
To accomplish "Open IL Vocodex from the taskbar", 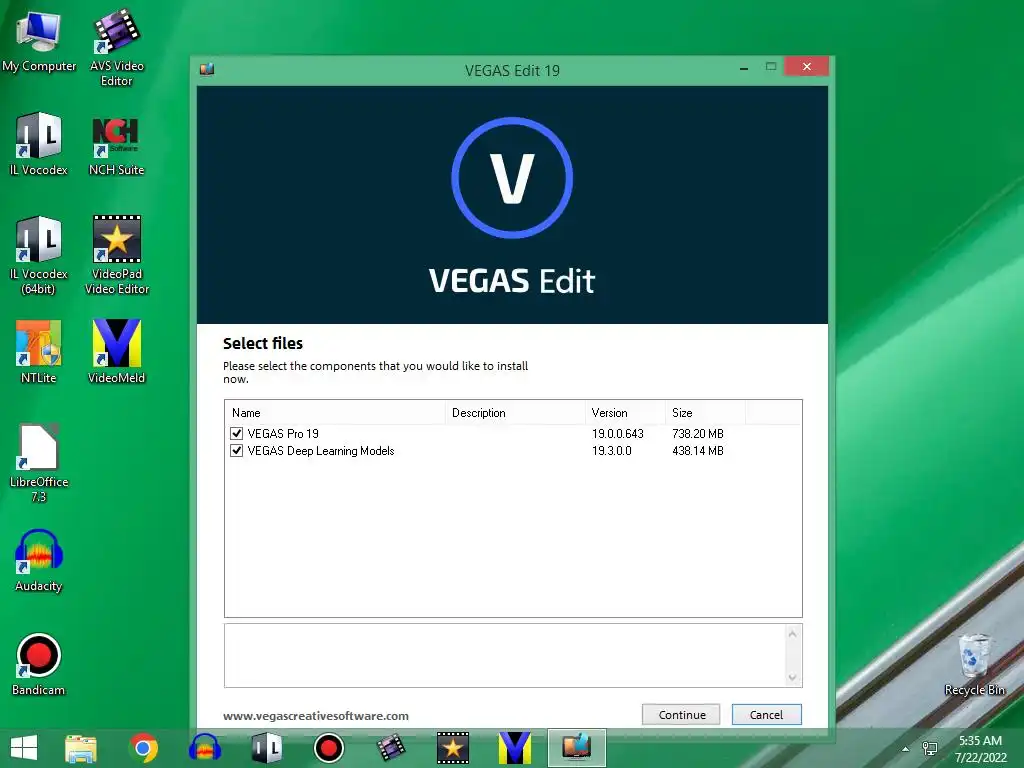I will (267, 748).
